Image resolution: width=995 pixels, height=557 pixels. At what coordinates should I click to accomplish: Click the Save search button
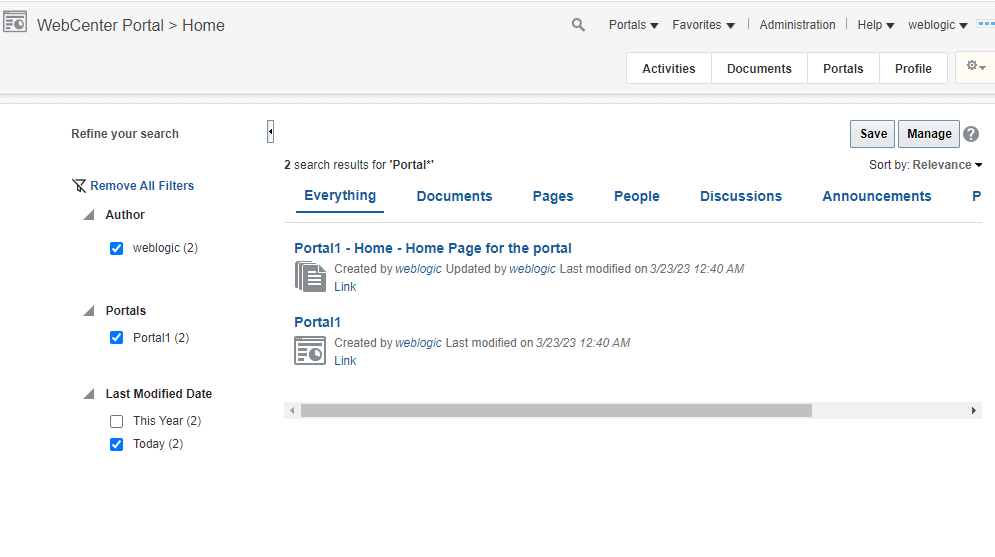873,134
